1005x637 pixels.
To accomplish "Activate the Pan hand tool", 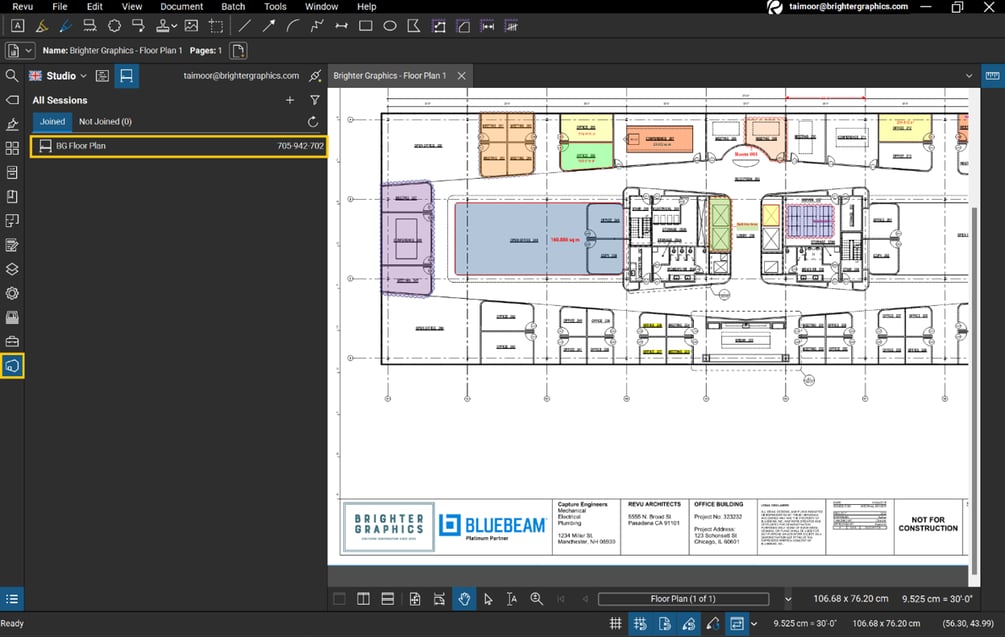I will [x=464, y=598].
